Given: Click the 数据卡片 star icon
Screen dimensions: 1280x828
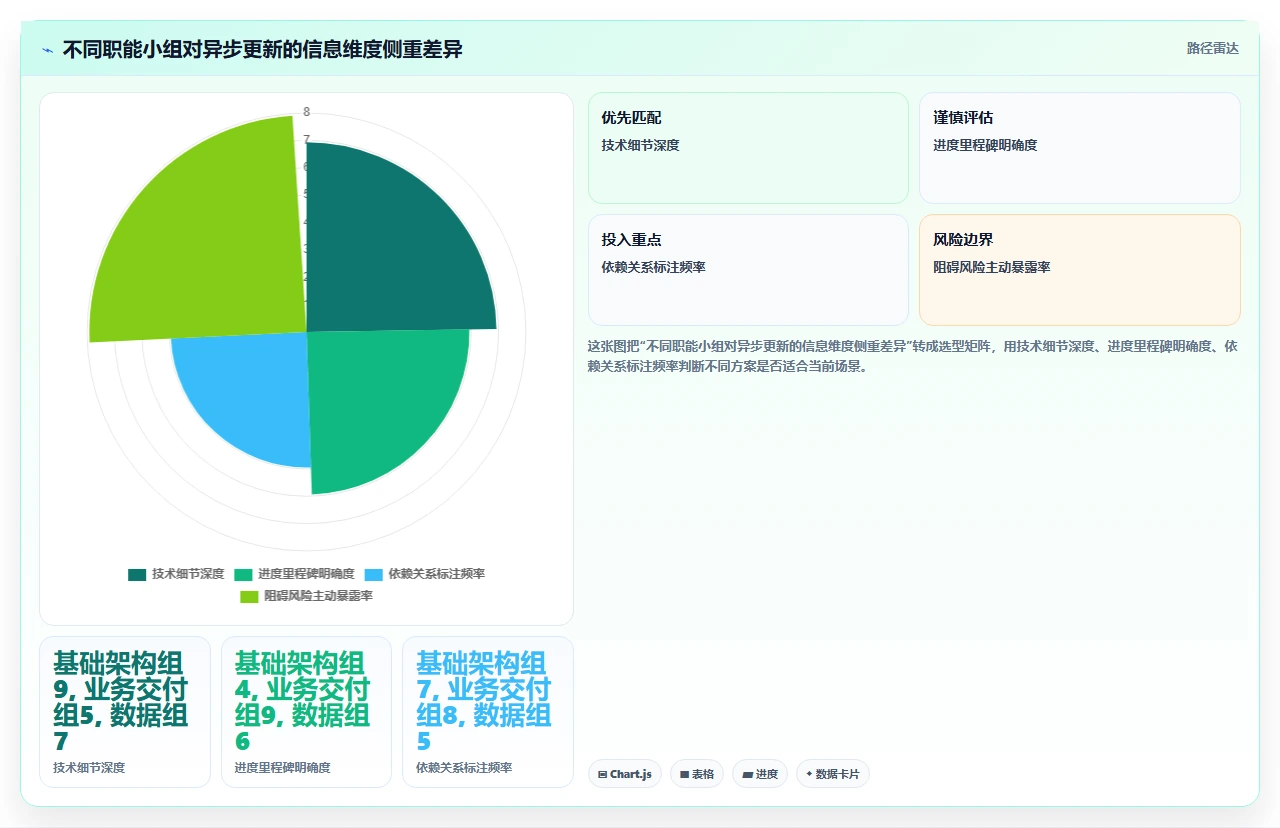Looking at the screenshot, I should pyautogui.click(x=809, y=774).
